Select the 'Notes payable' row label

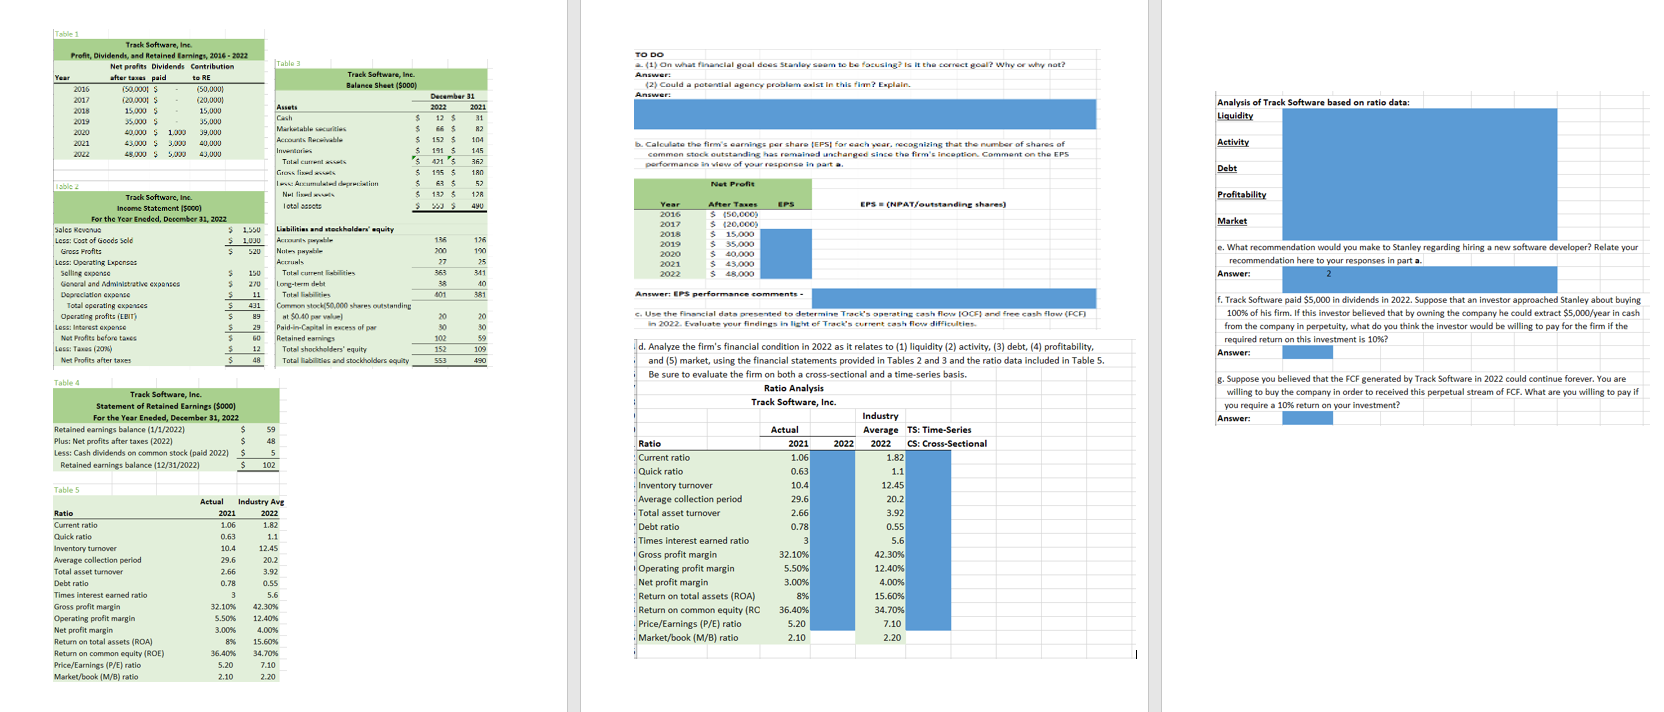(298, 251)
